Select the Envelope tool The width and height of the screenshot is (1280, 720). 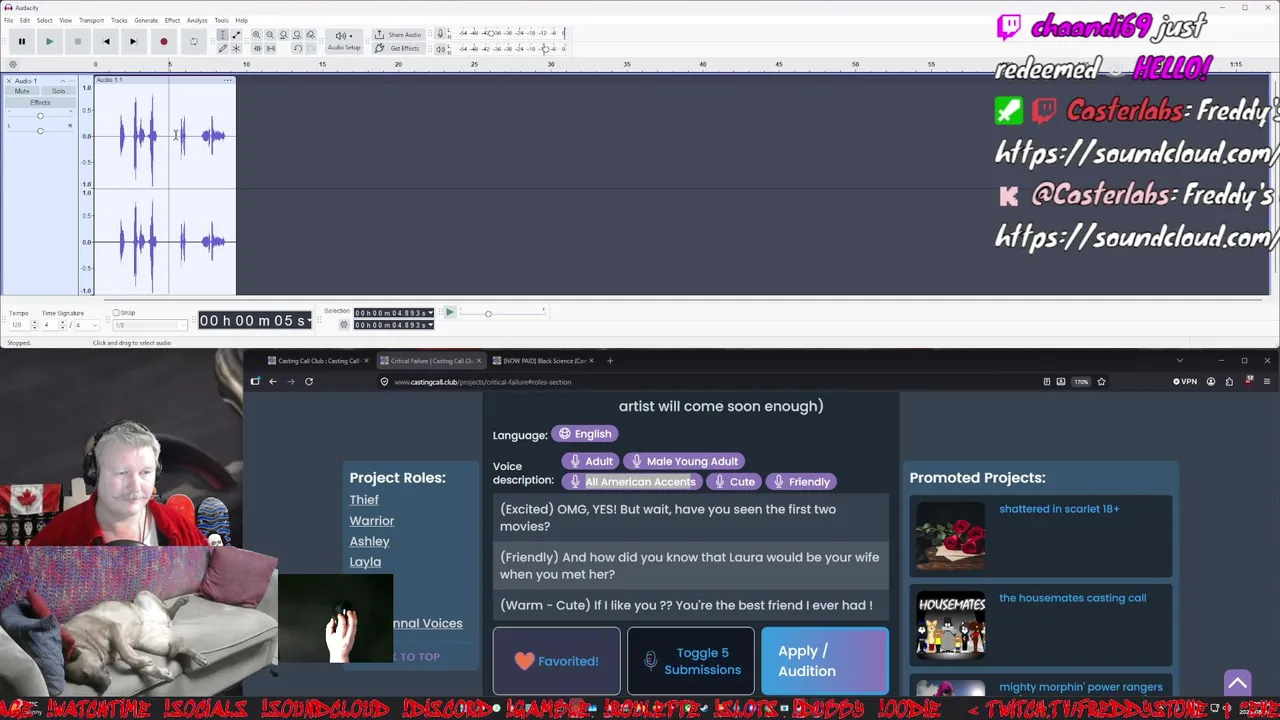tap(236, 35)
